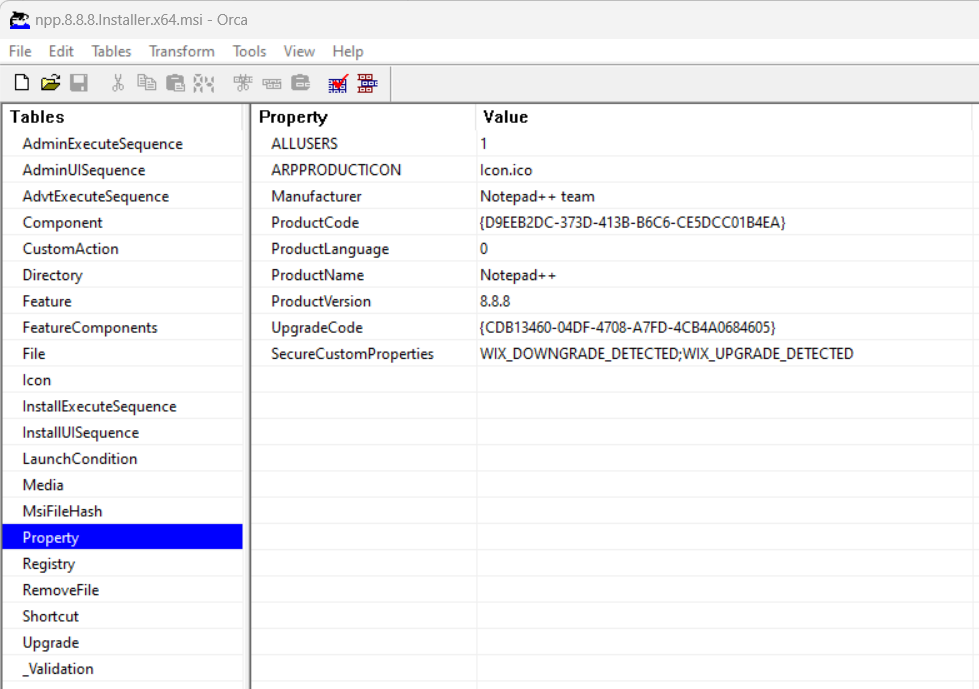Image resolution: width=979 pixels, height=689 pixels.
Task: Click the red and blue Dialog Preview icon
Action: [367, 83]
